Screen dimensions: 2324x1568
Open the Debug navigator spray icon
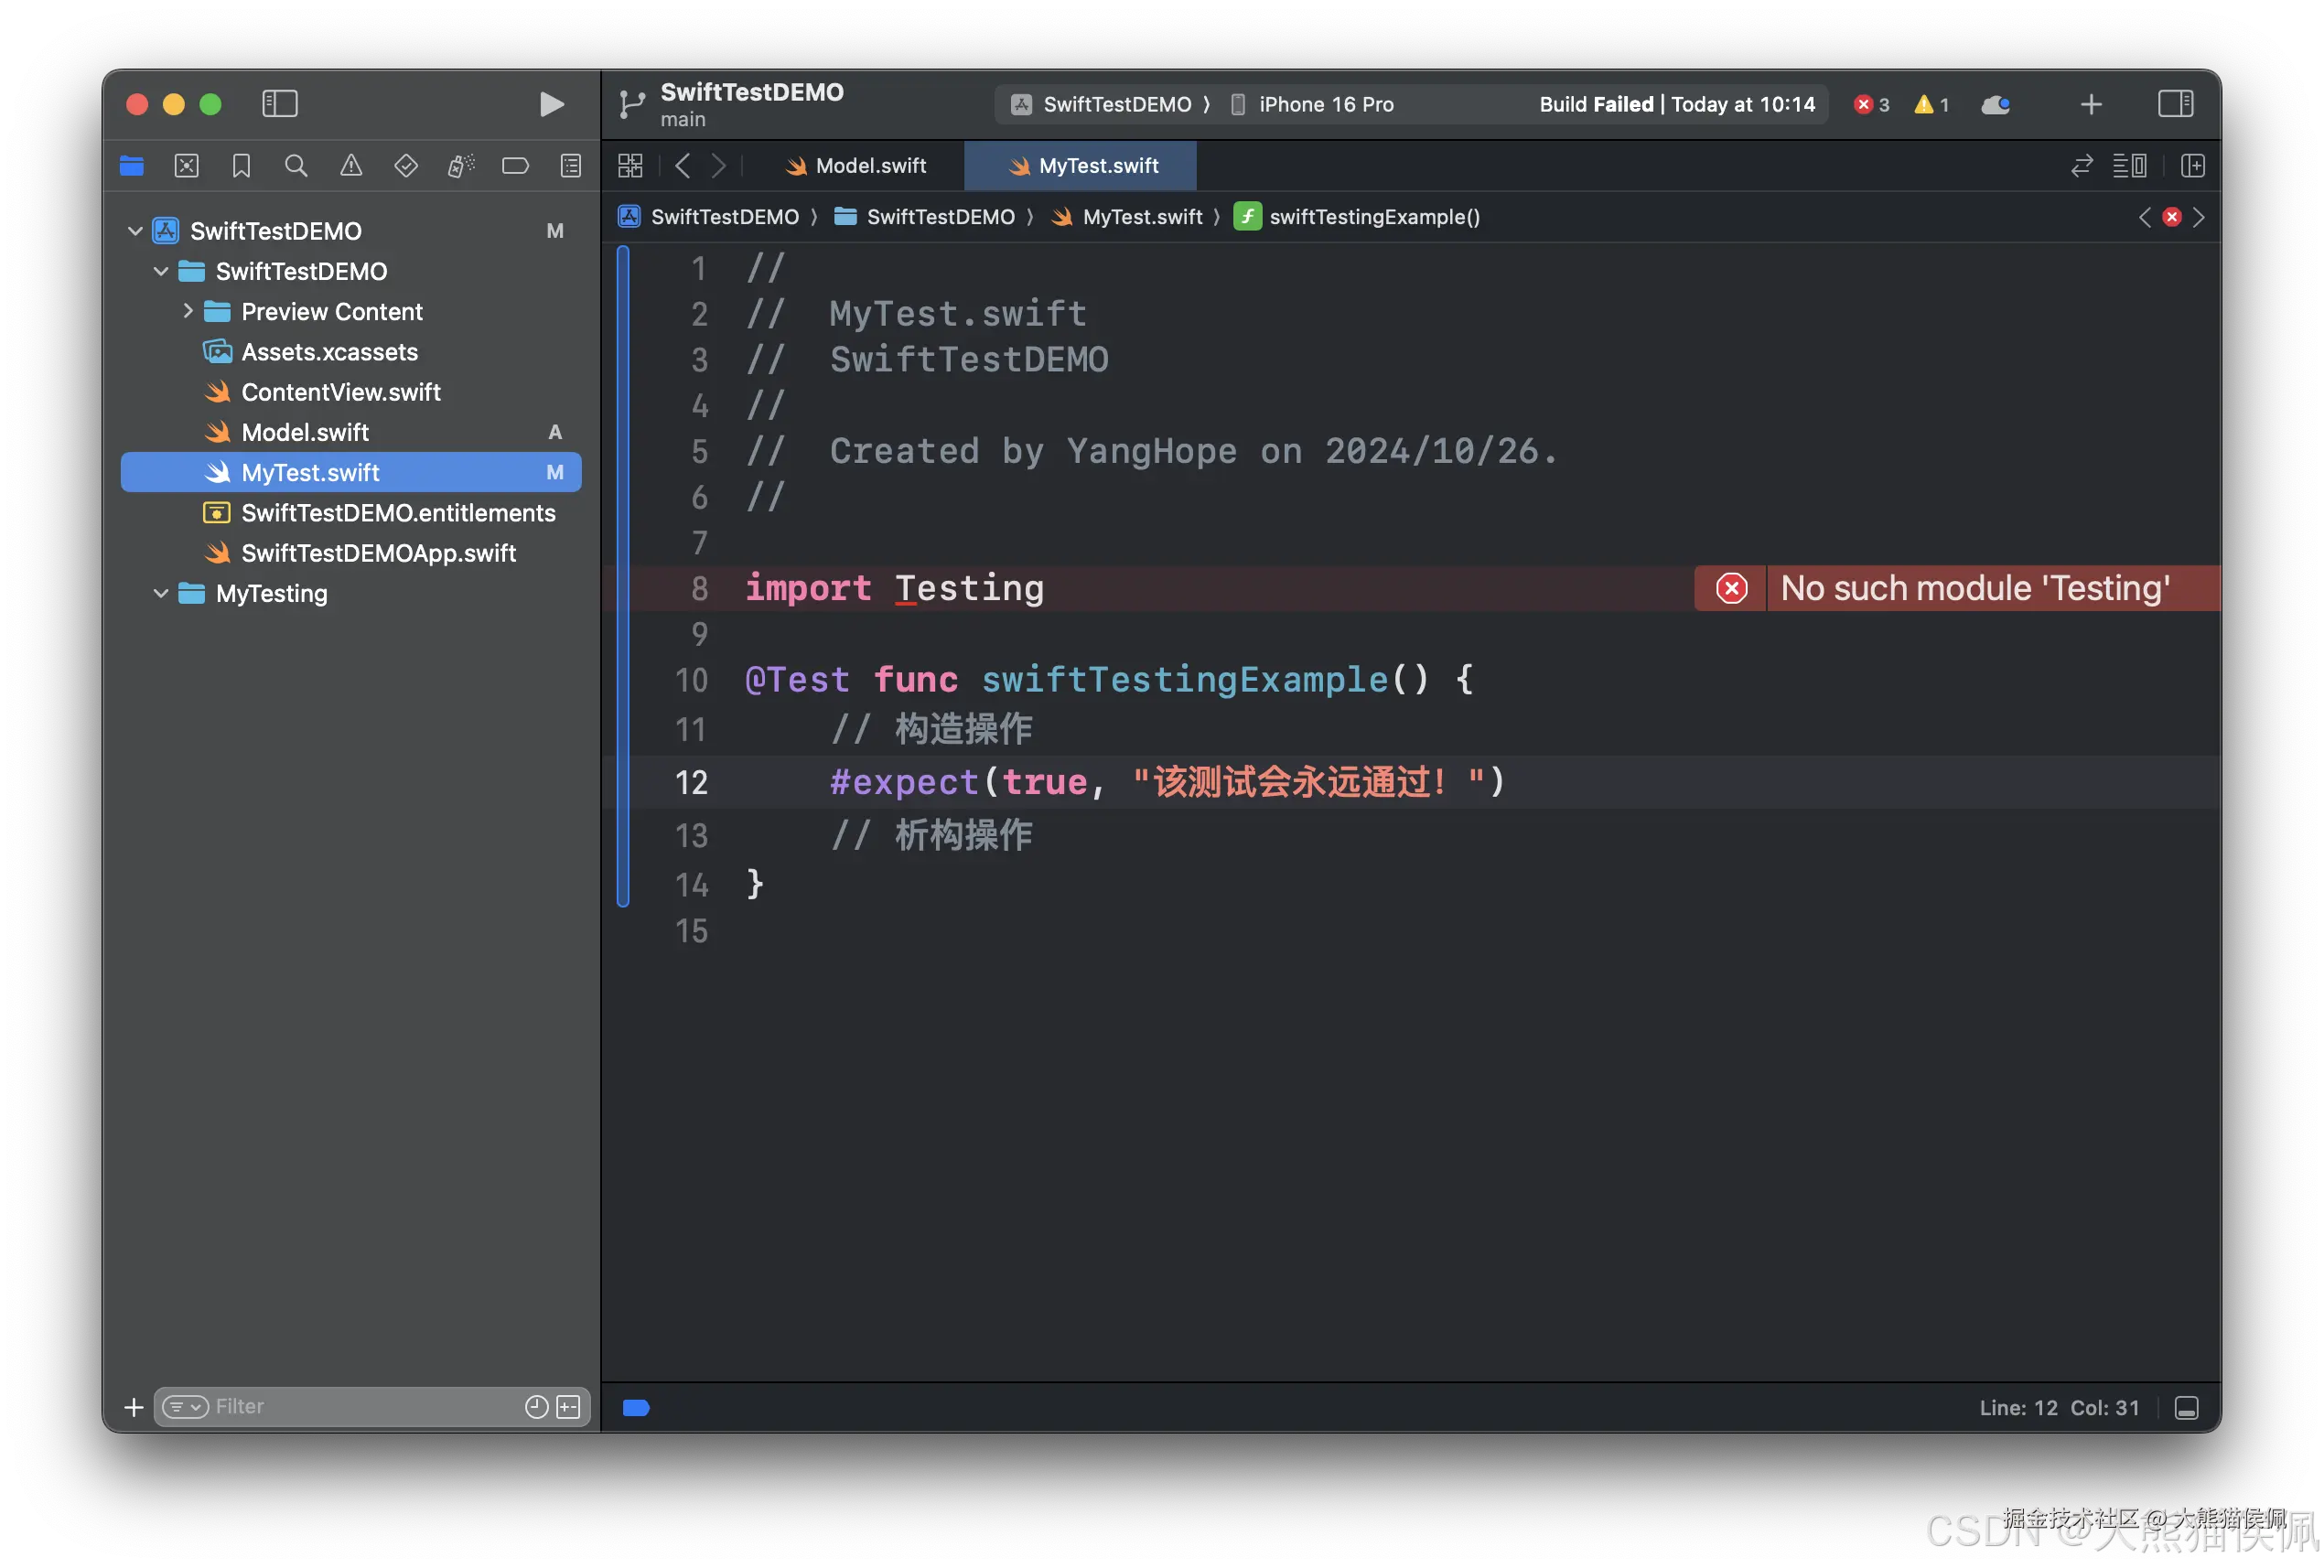click(460, 166)
